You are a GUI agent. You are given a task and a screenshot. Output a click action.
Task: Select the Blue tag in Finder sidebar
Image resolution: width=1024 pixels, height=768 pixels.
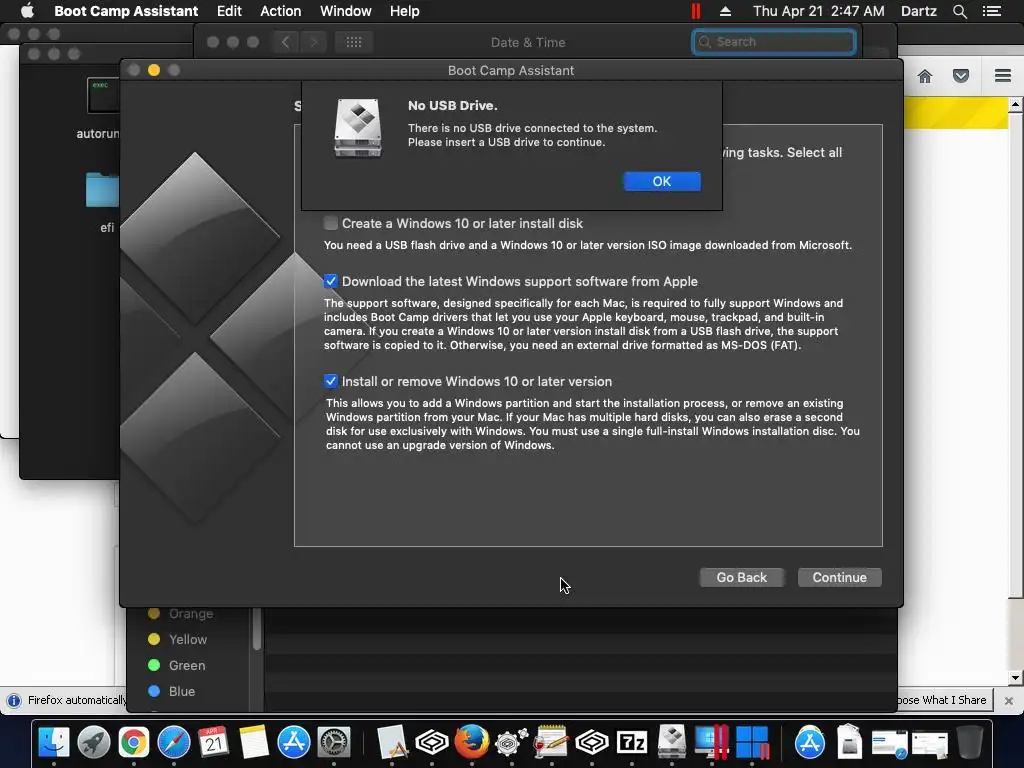pos(172,691)
